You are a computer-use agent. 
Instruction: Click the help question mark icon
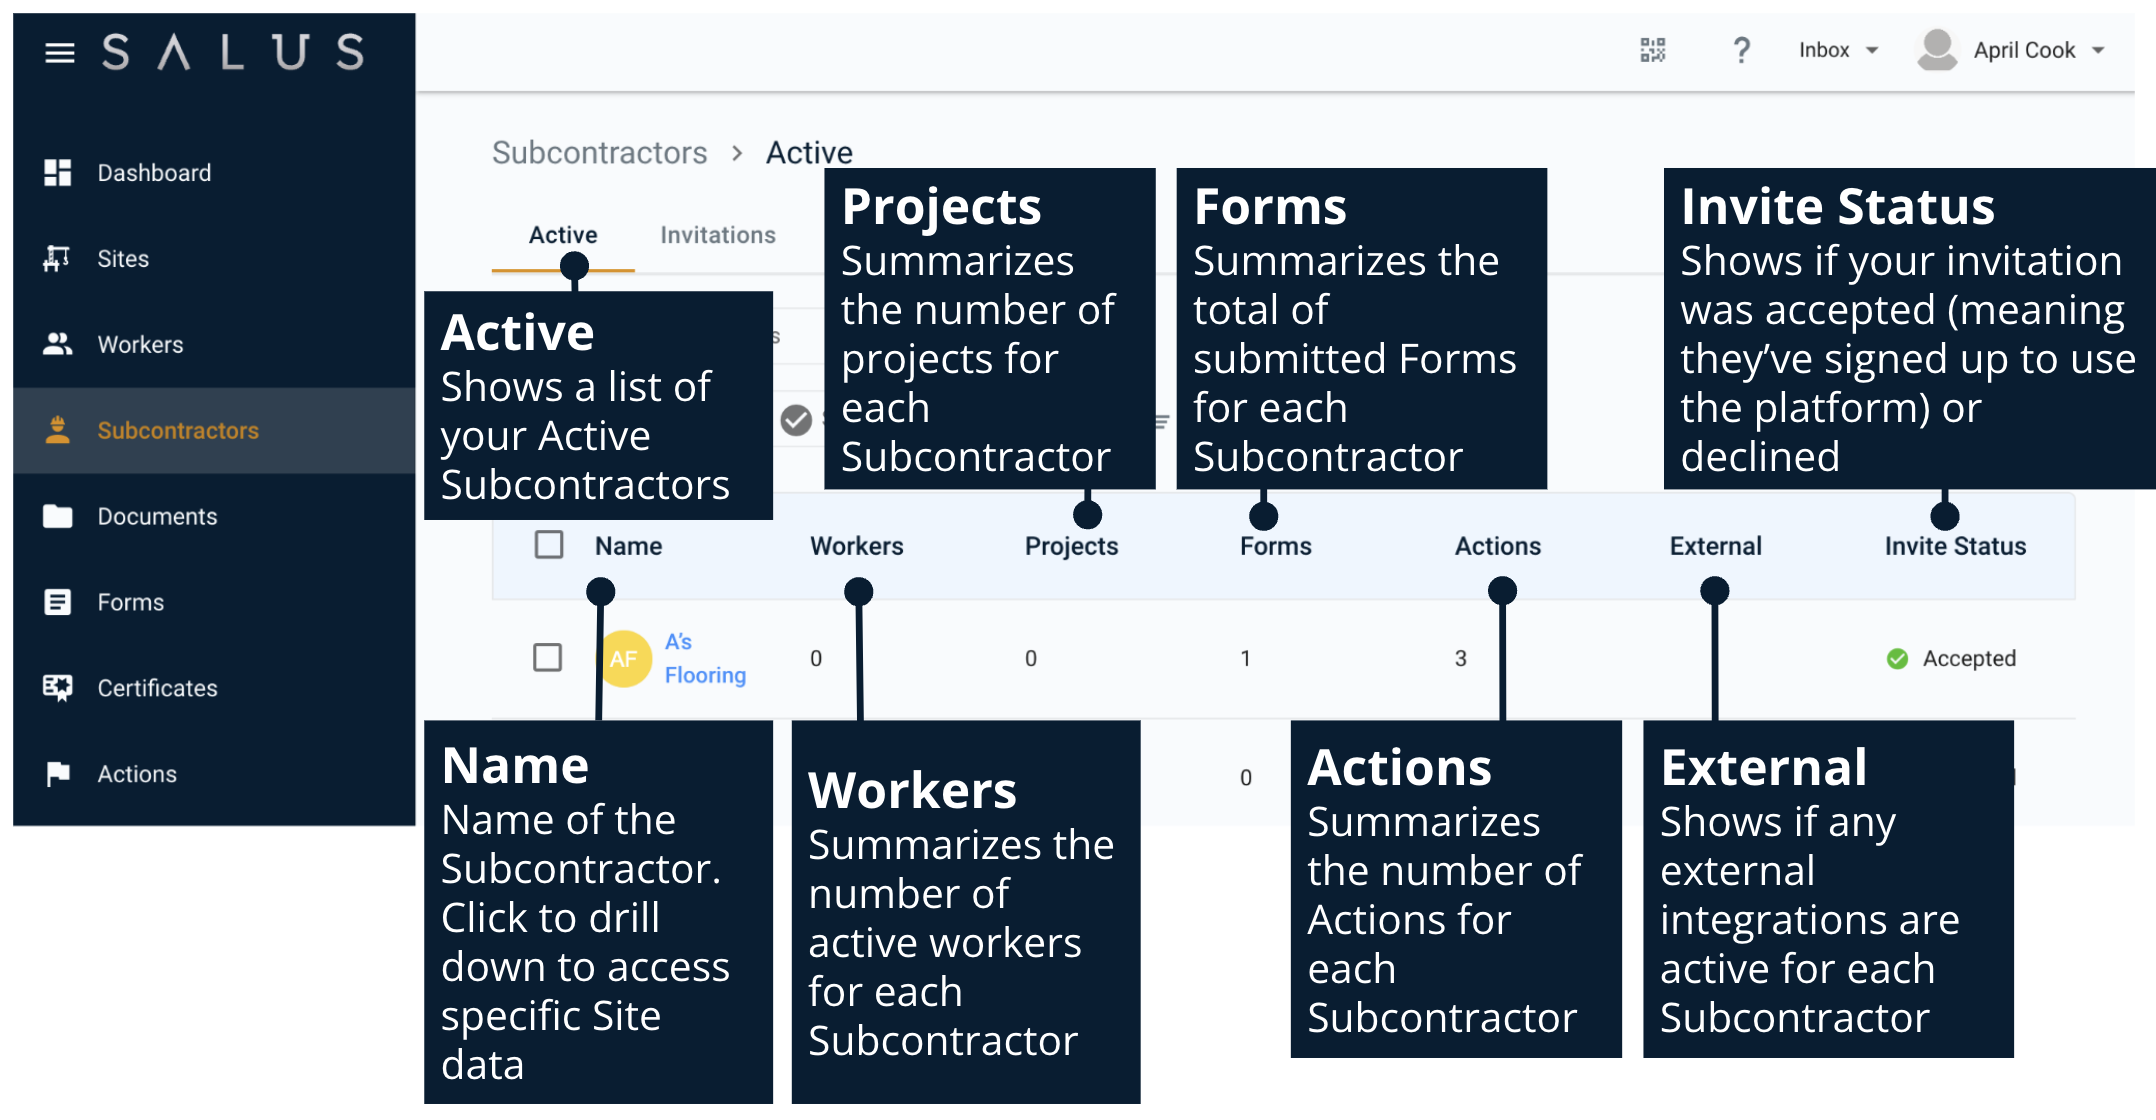point(1741,50)
